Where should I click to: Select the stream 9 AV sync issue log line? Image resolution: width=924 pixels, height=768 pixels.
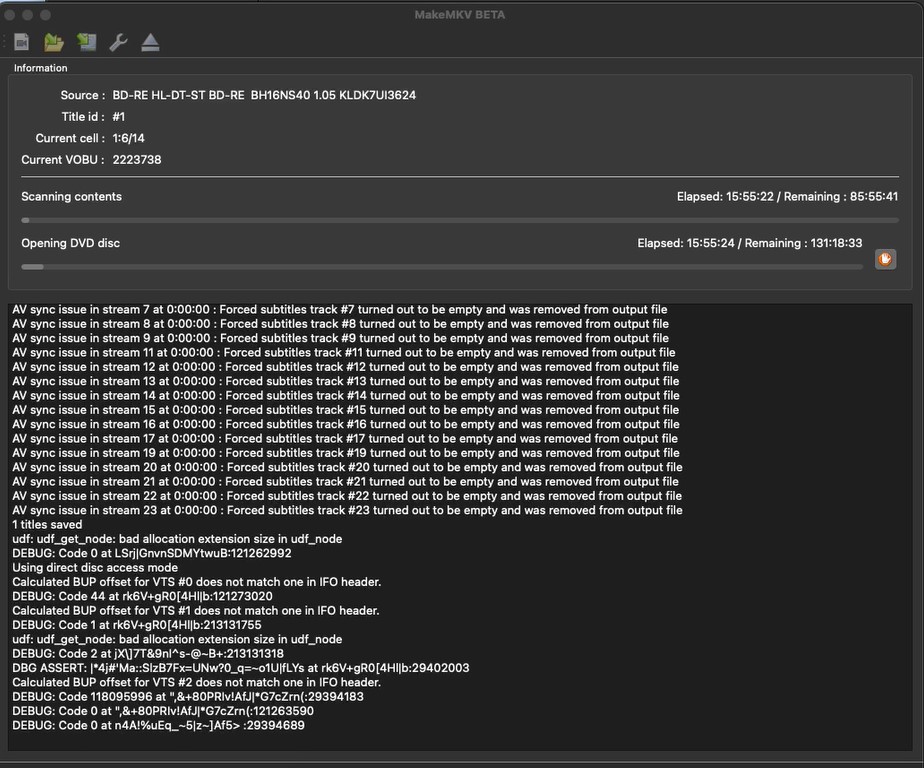pyautogui.click(x=340, y=338)
